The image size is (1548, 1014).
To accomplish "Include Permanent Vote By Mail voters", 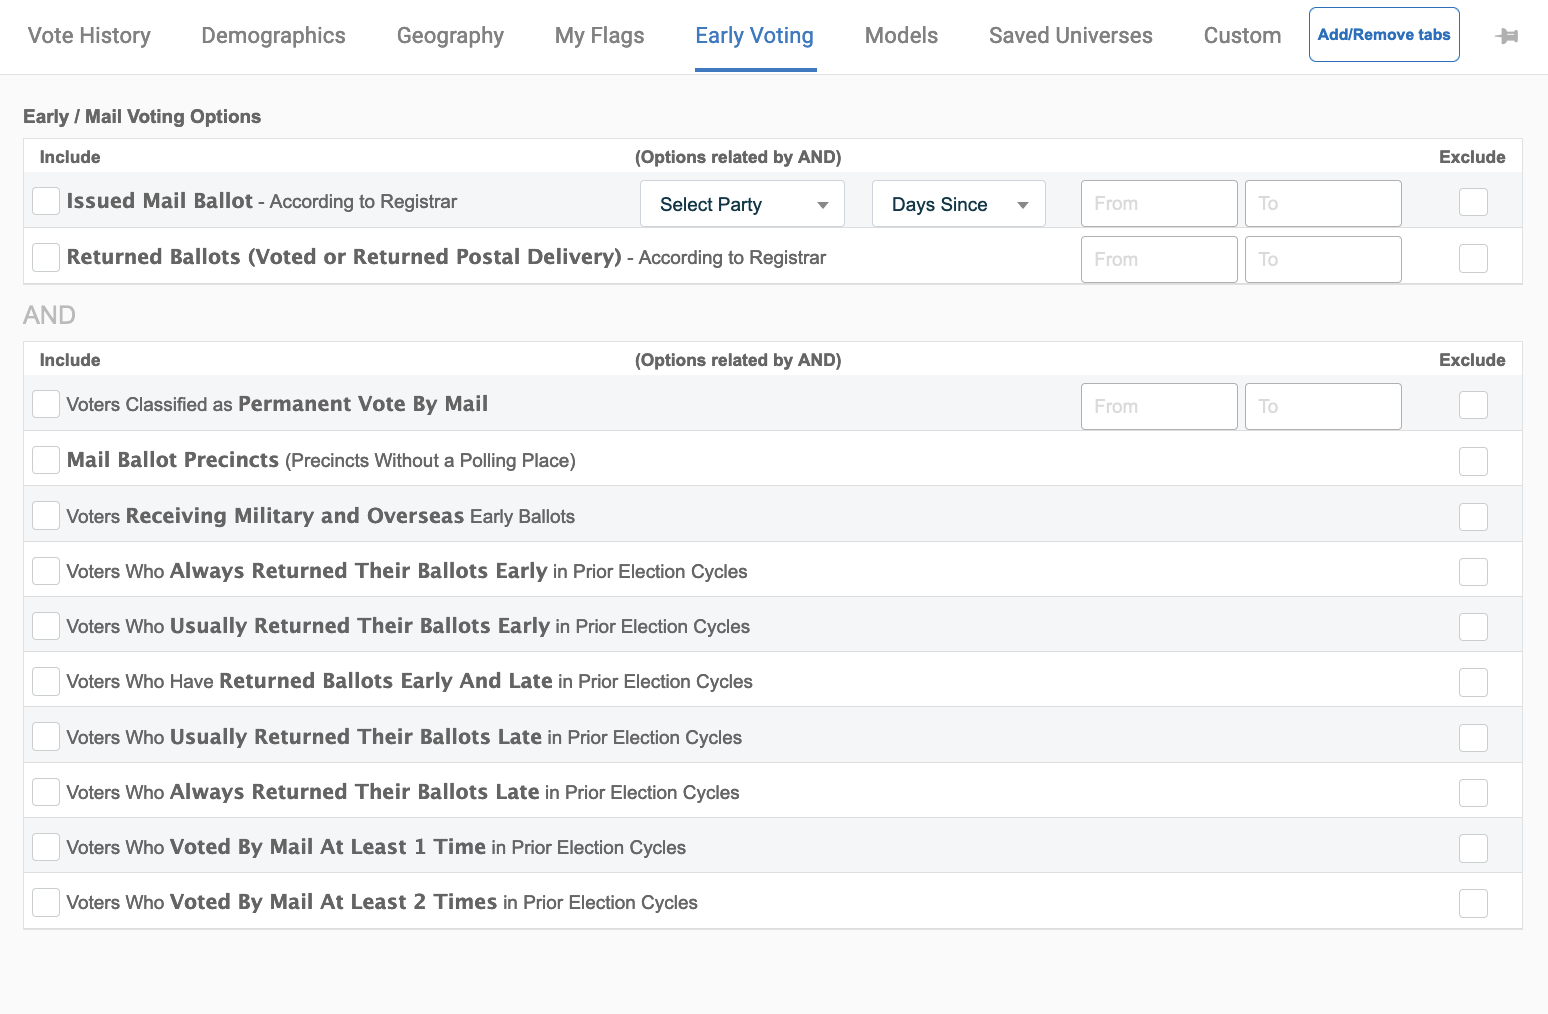I will click(46, 404).
